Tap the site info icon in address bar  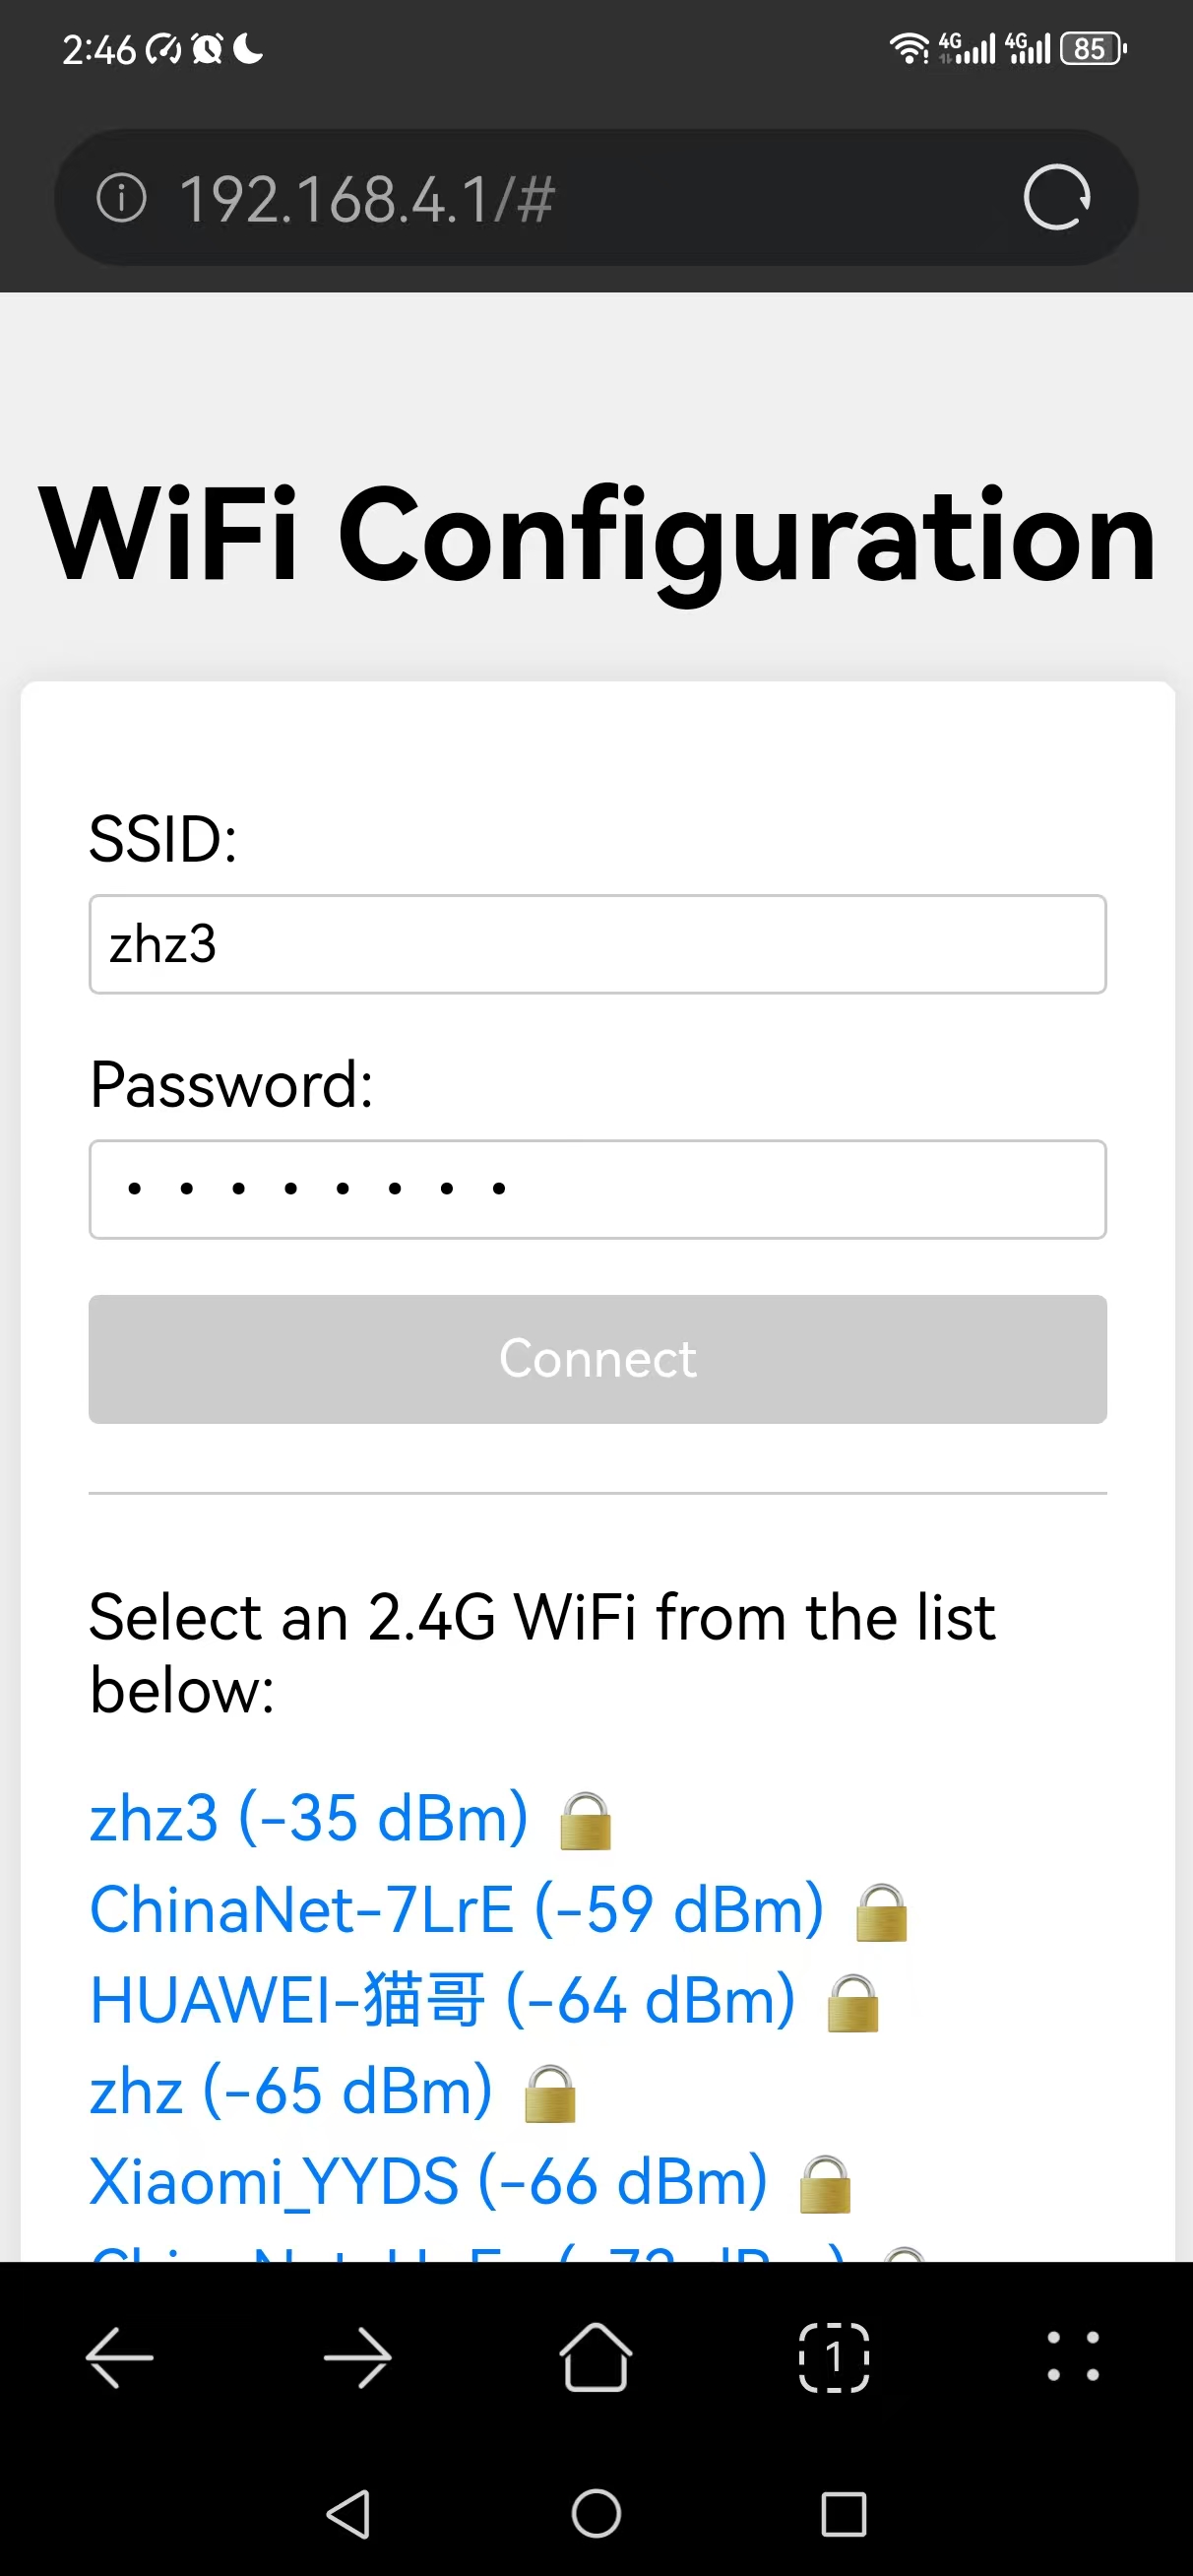point(121,197)
